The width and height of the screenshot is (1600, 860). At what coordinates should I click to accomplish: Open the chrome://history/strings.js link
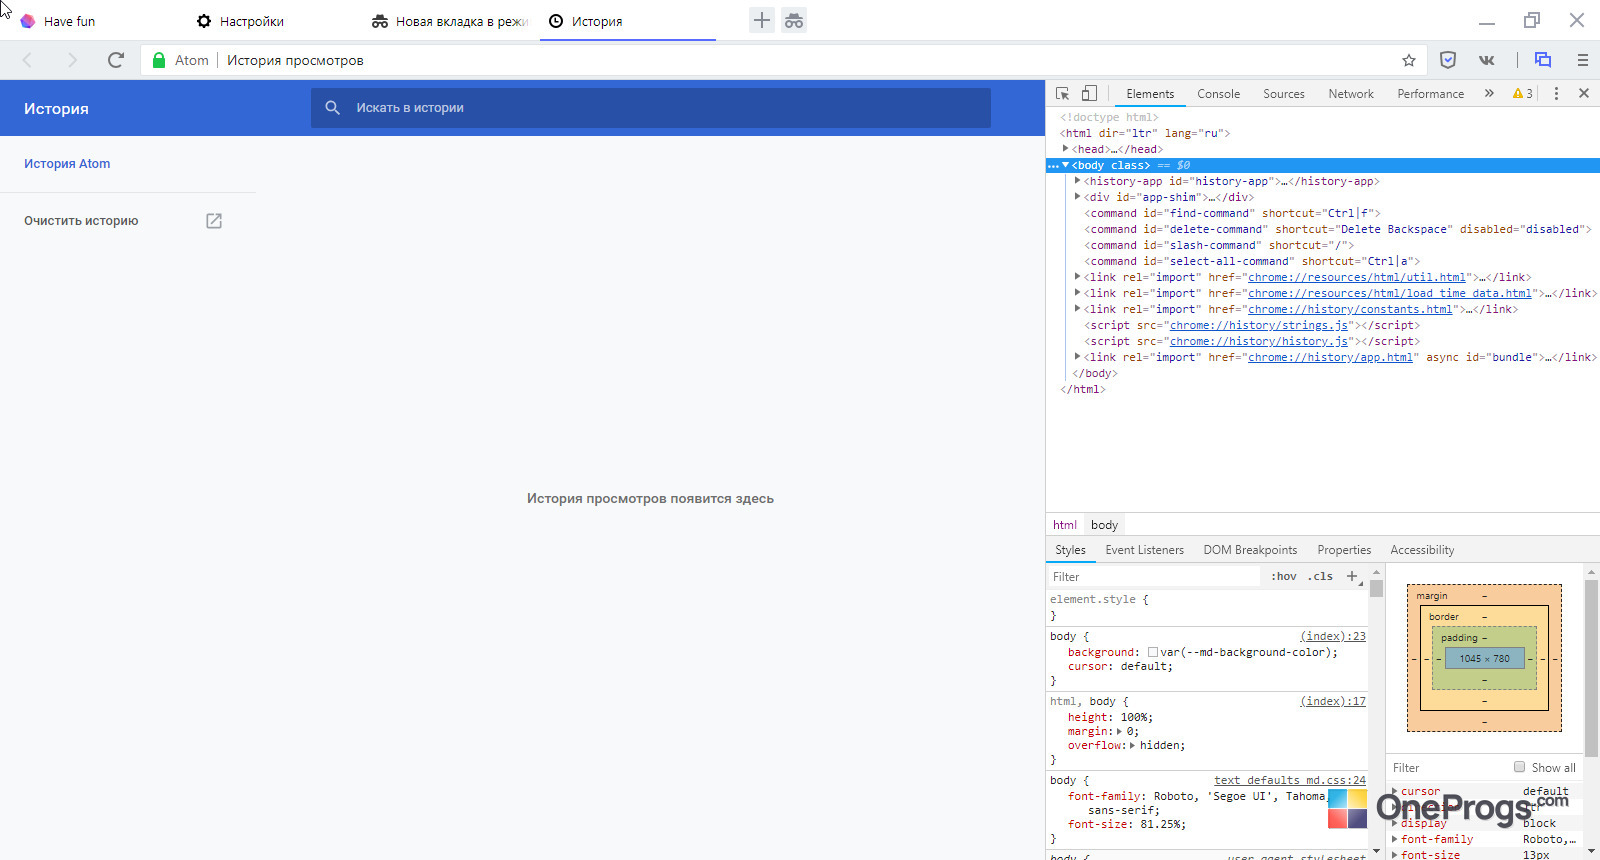tap(1260, 325)
